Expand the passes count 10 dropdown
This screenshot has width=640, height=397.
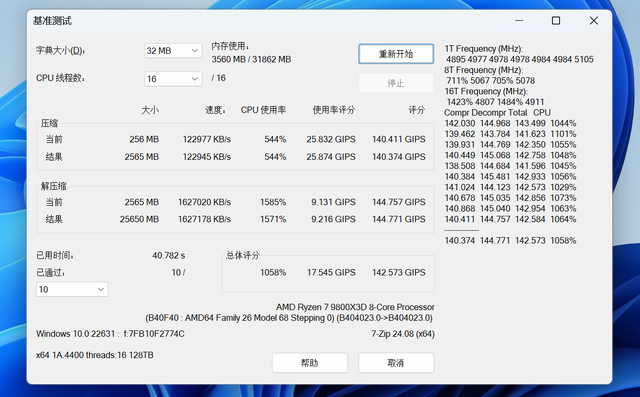click(72, 289)
